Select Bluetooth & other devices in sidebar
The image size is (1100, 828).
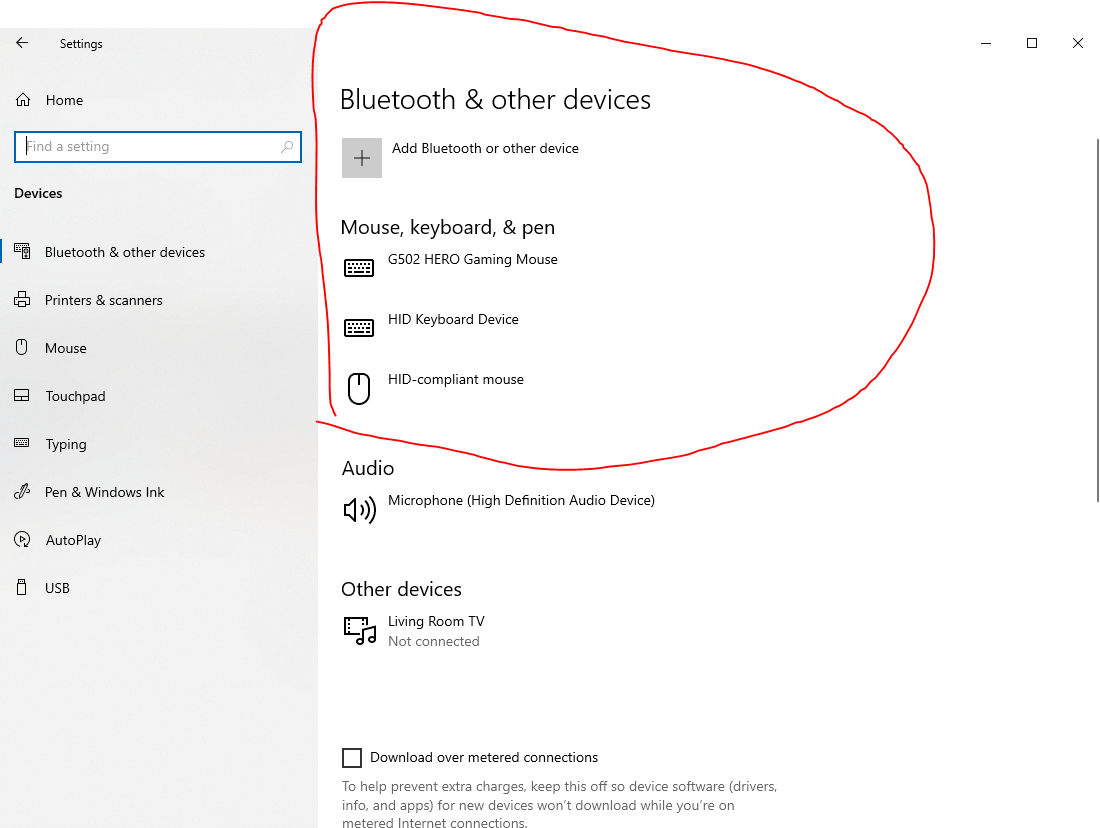[x=125, y=252]
